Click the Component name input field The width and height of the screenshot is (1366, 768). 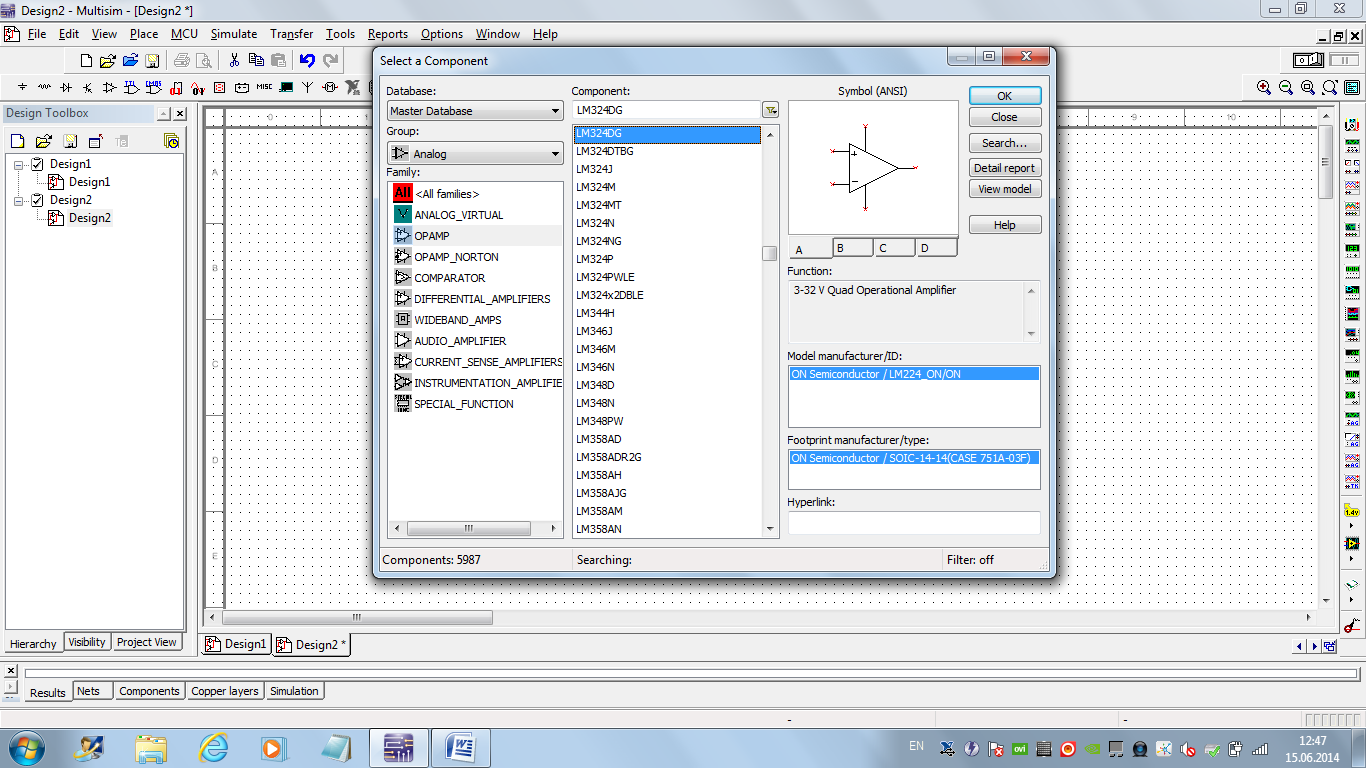click(667, 110)
